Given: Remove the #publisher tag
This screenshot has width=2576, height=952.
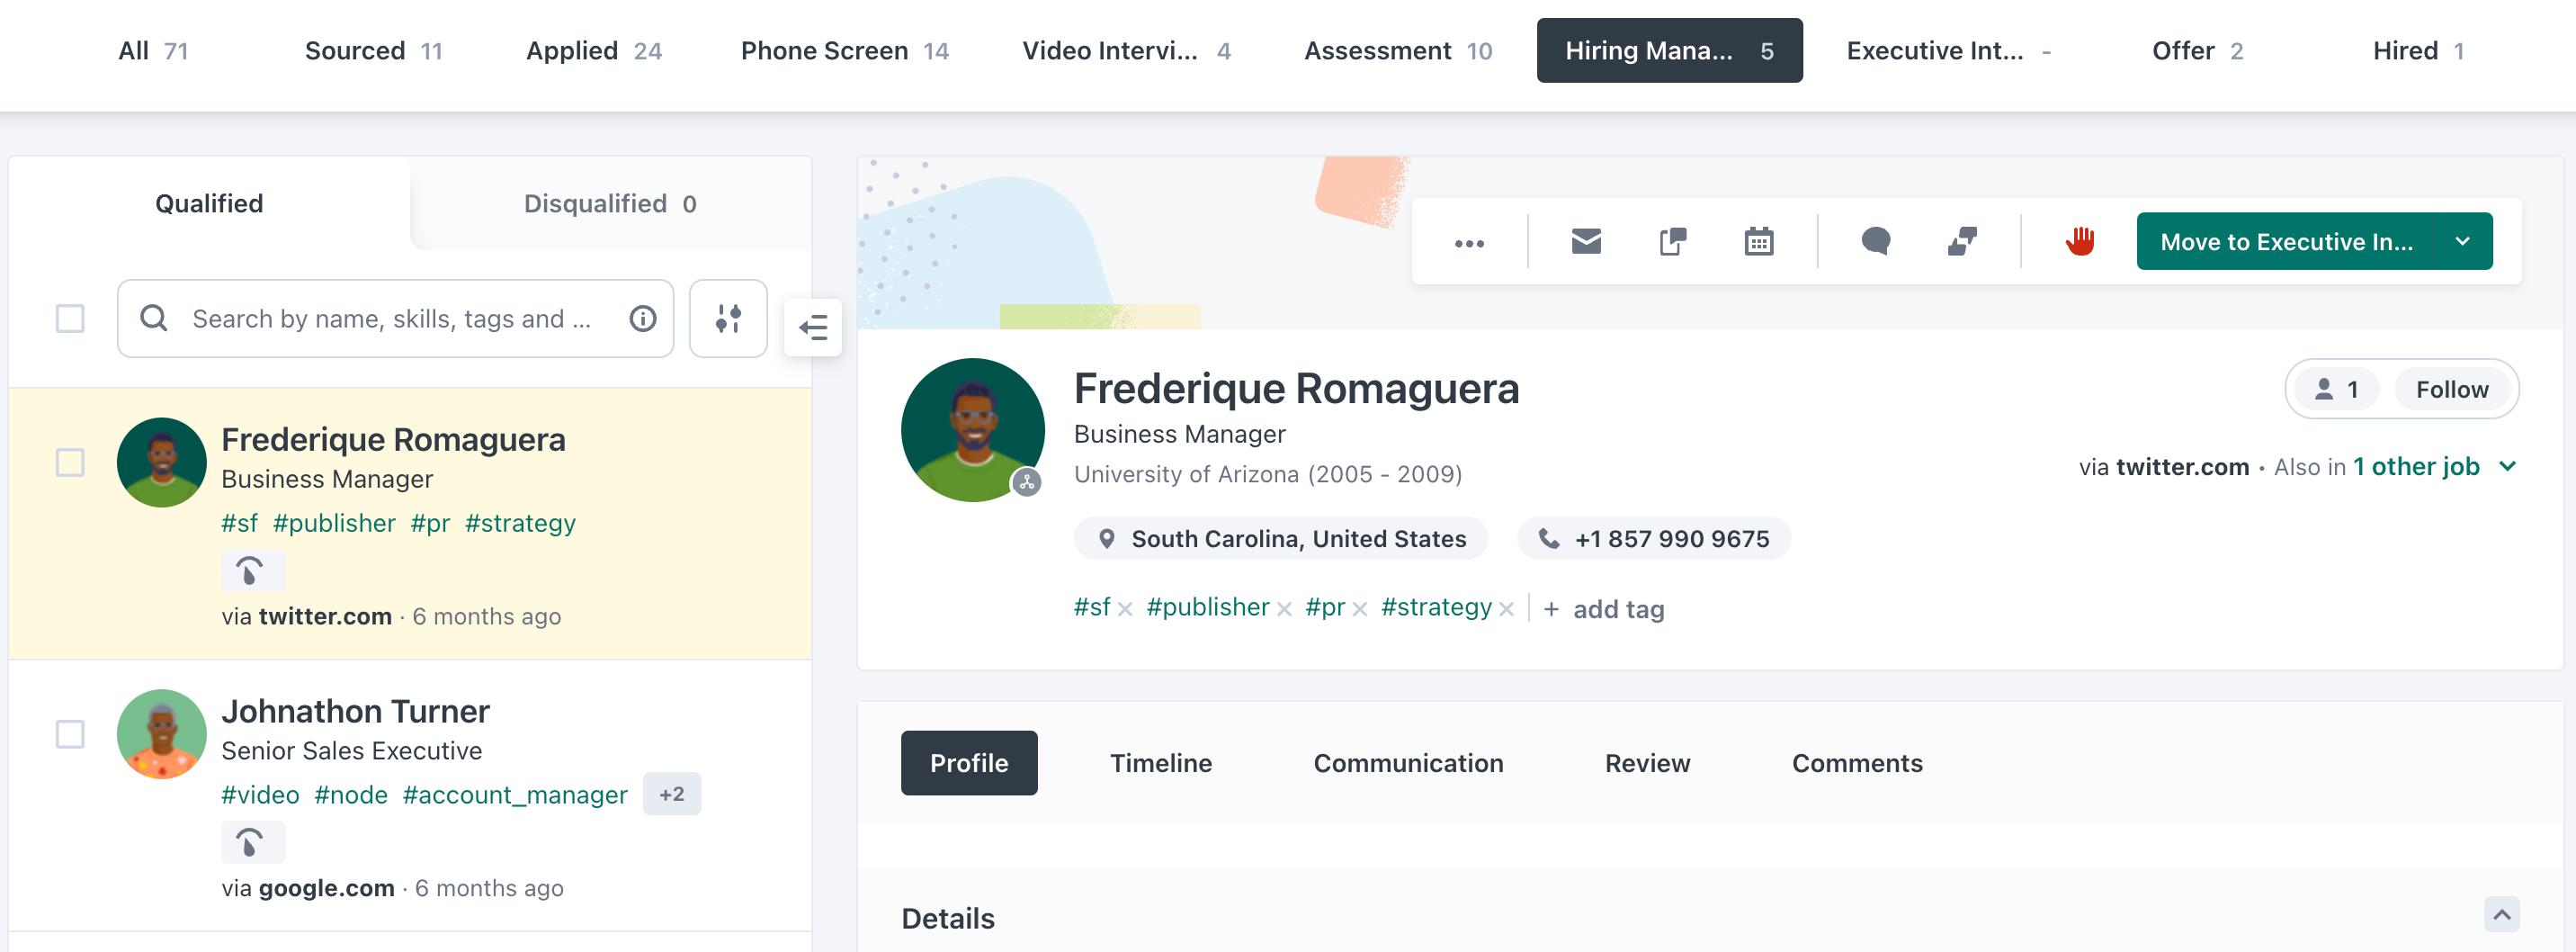Looking at the screenshot, I should point(1285,609).
